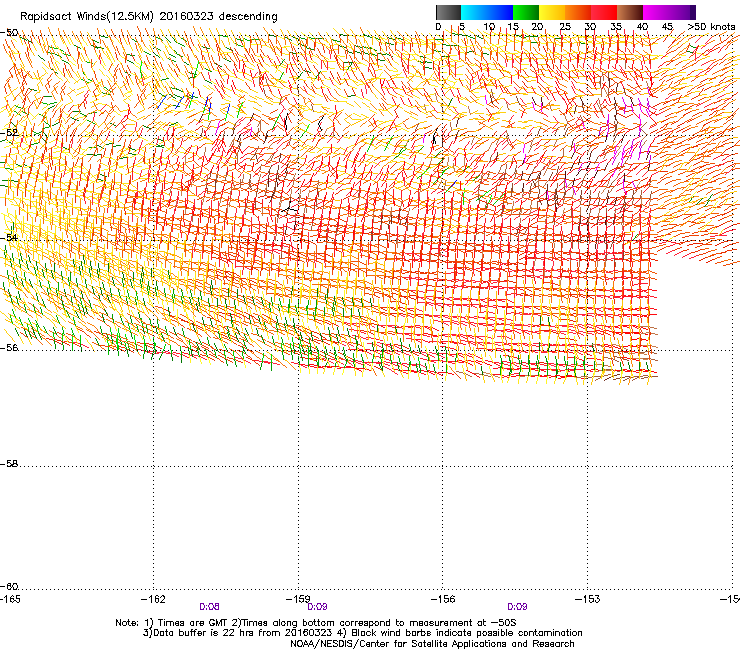Click the -159 longitude axis label
This screenshot has width=740, height=650.
point(298,599)
